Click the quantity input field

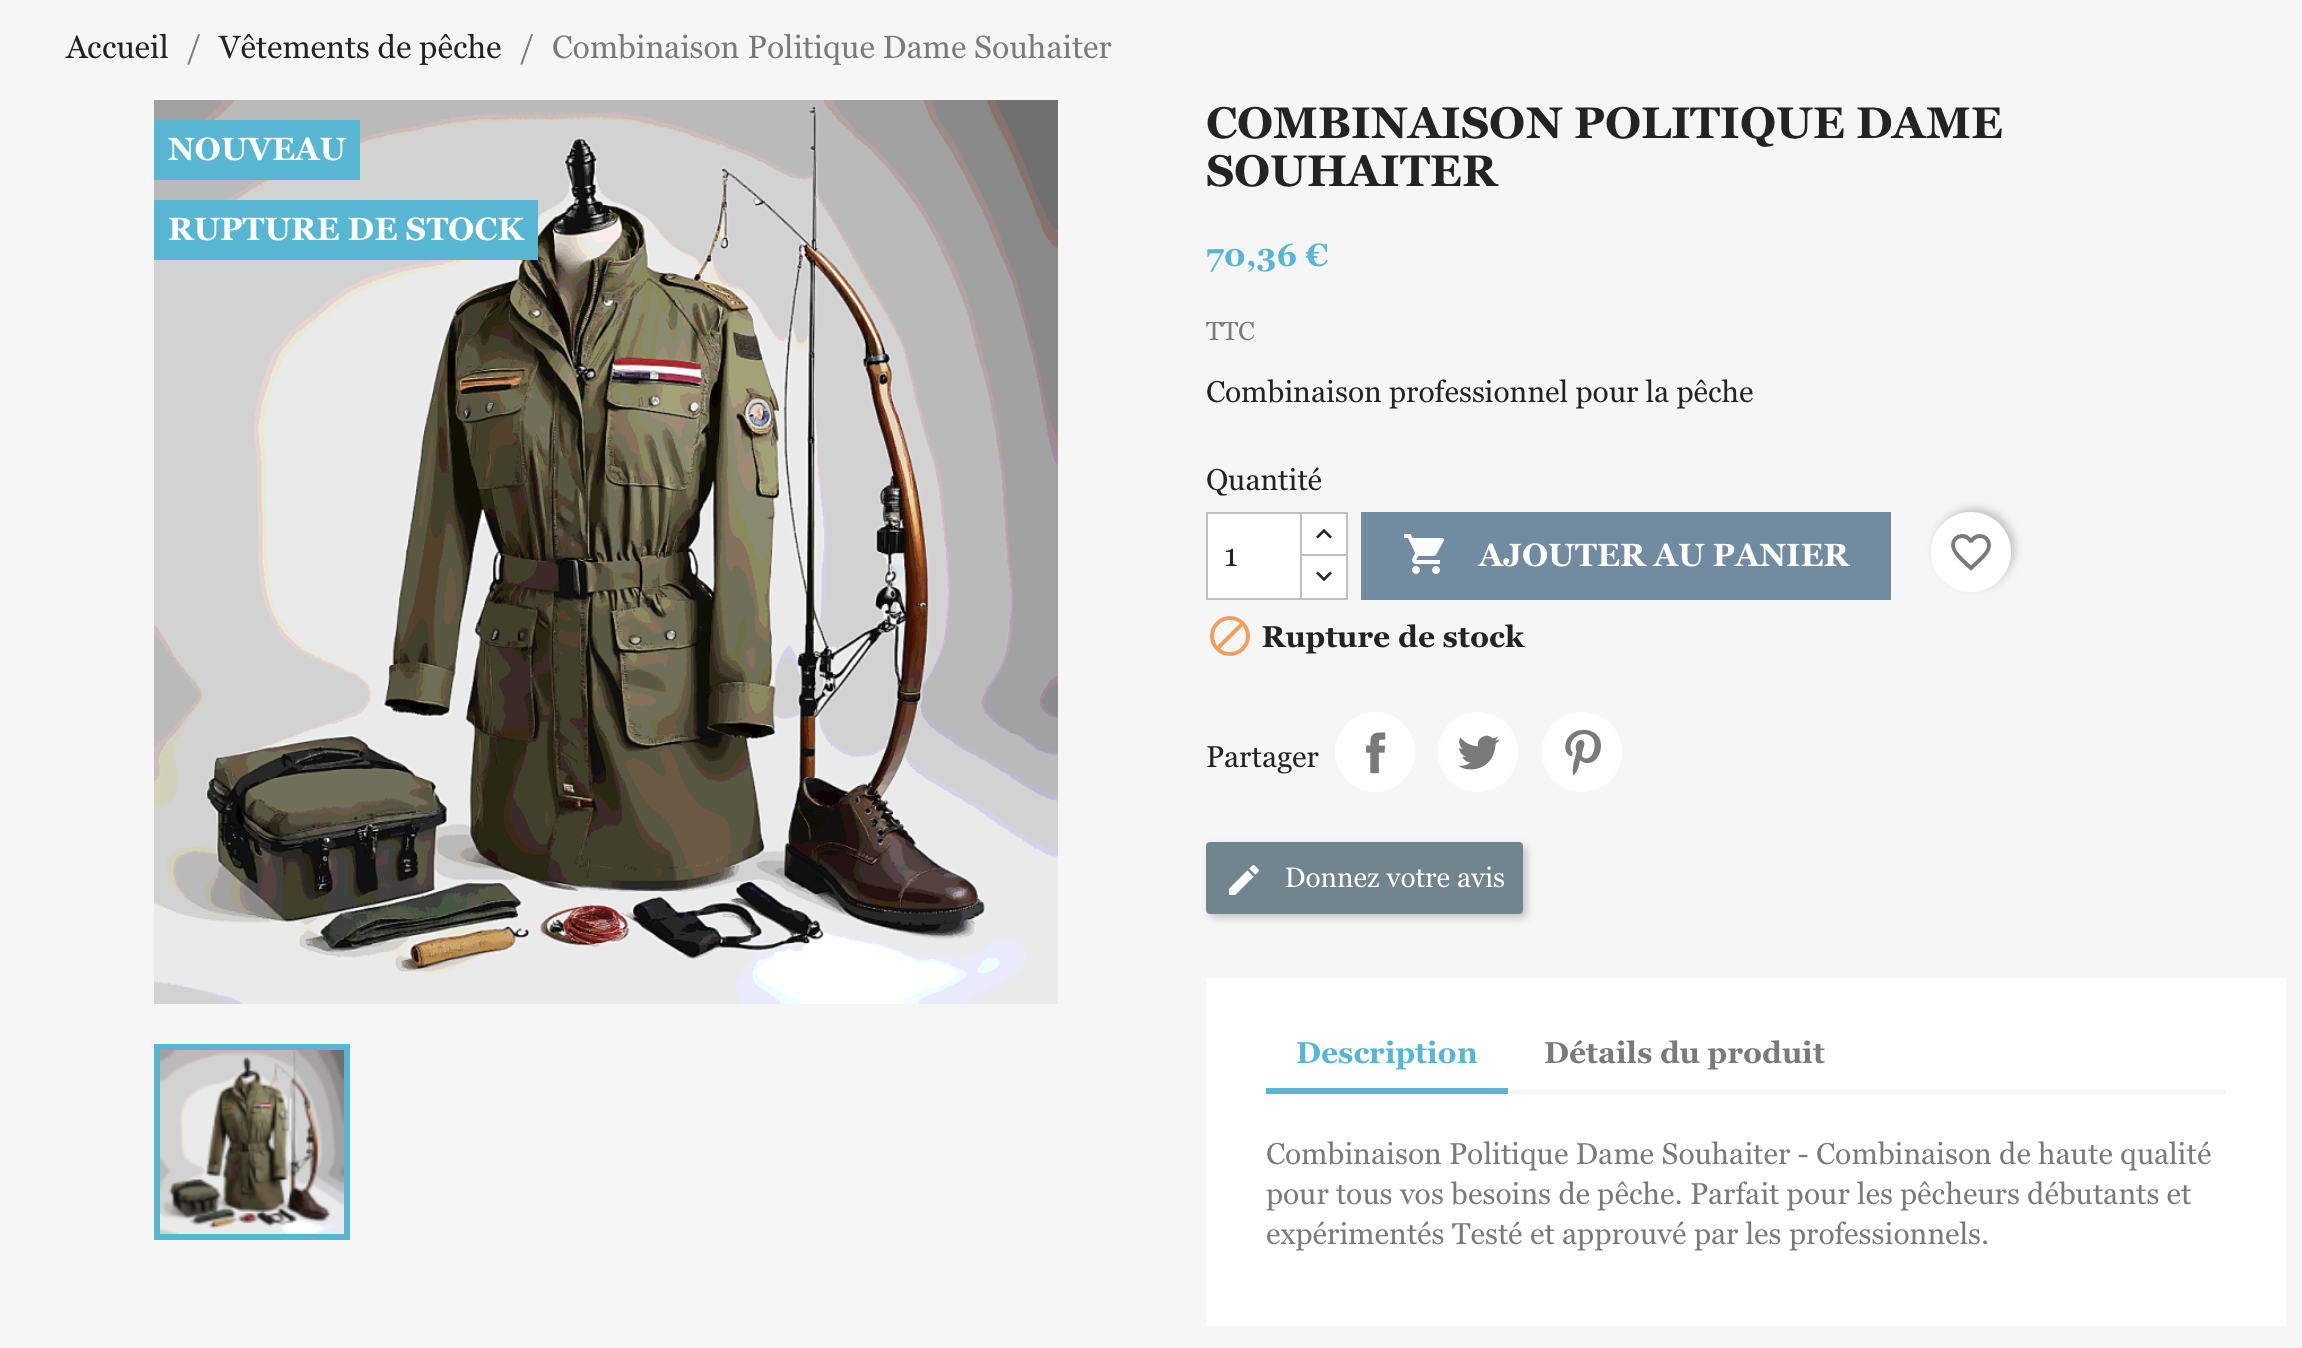pos(1254,556)
